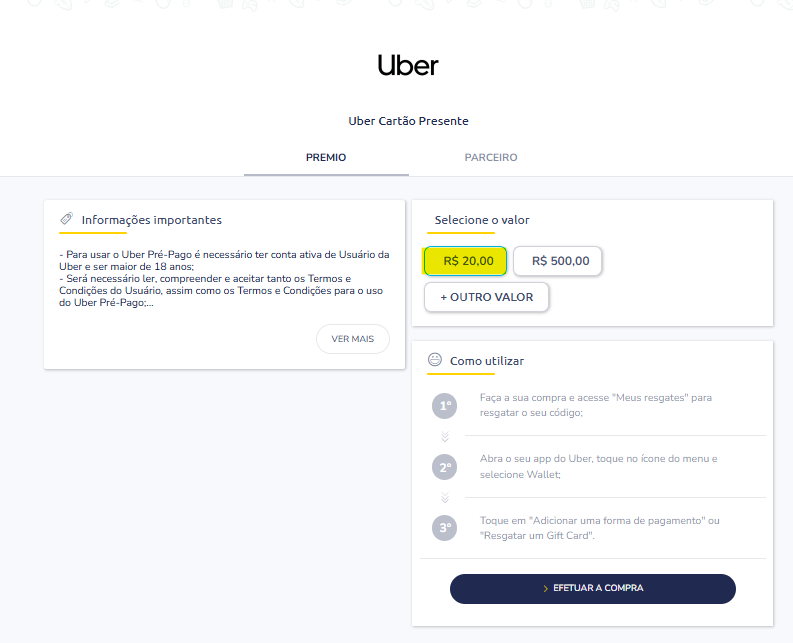Select the R$ 20,00 value option
The image size is (793, 643).
click(x=467, y=261)
